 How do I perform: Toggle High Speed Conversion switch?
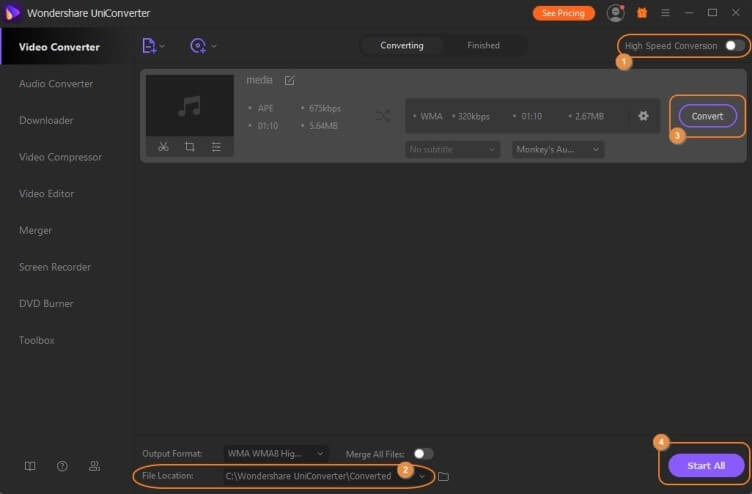click(x=735, y=46)
